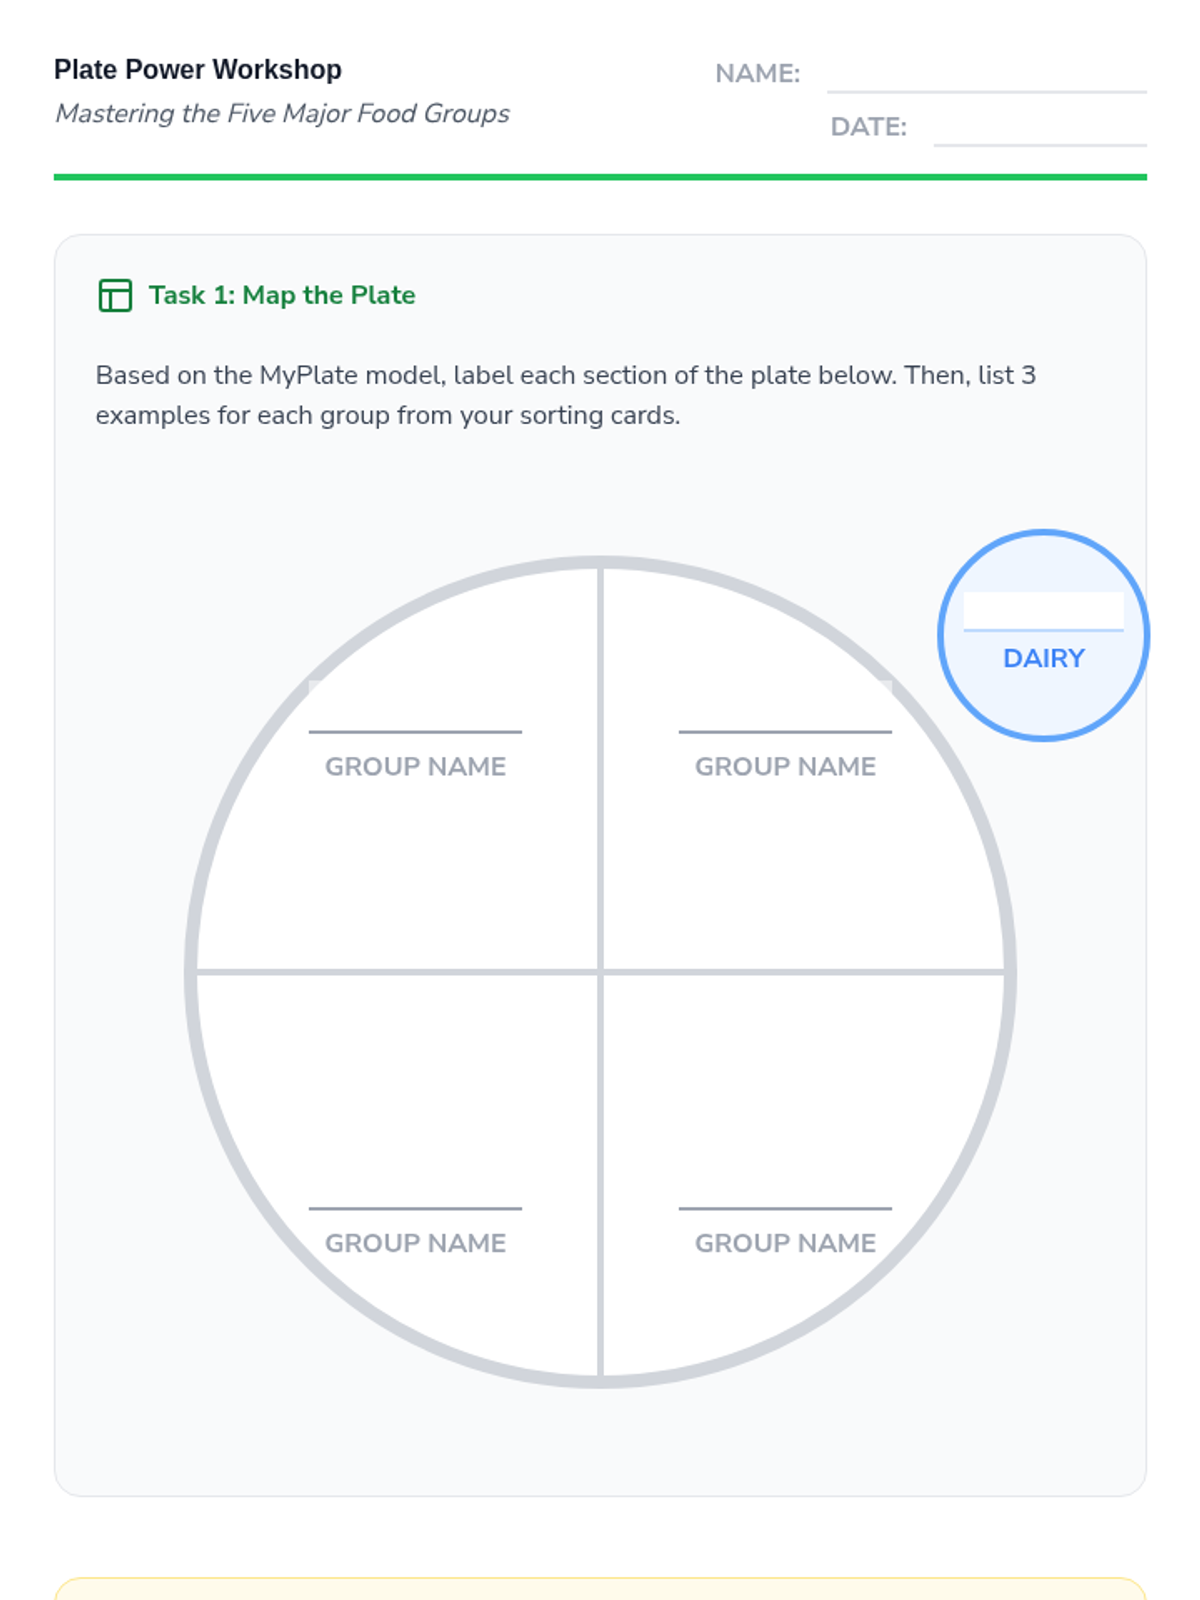Click the center where plate dividers cross
Screen dimensions: 1200x1600
coord(600,971)
